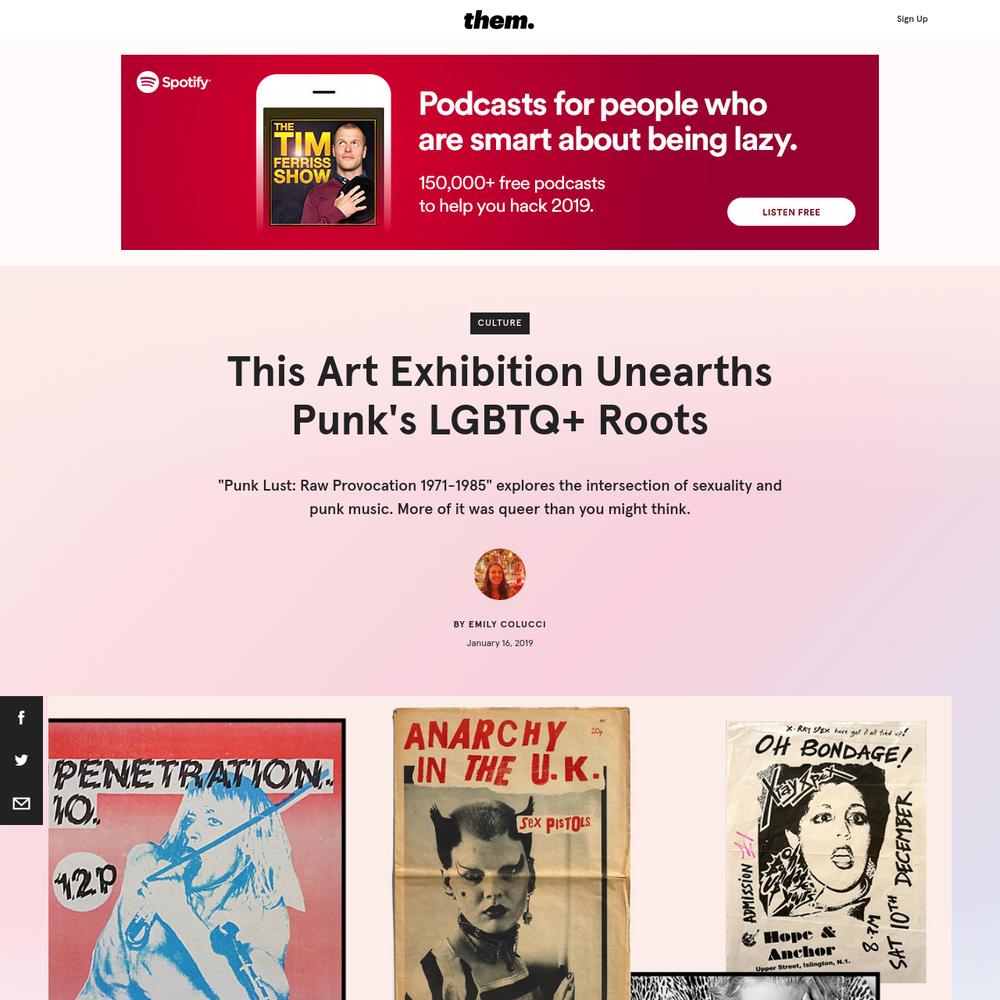The height and width of the screenshot is (1000, 1000).
Task: Click the LISTEN FREE button
Action: point(791,212)
